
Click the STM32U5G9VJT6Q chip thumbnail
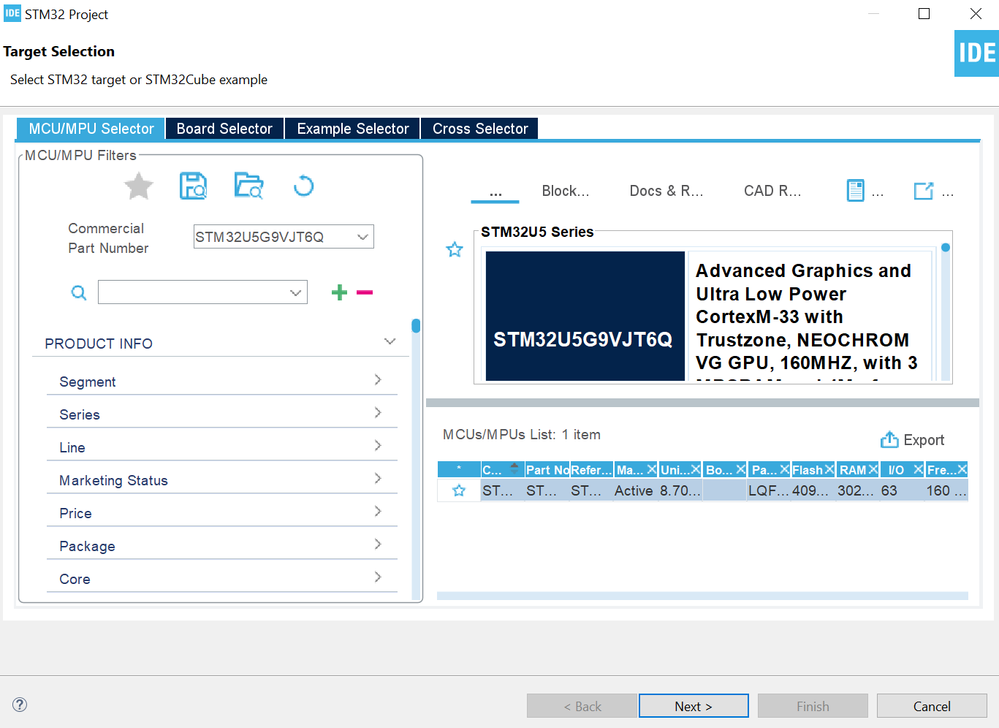pyautogui.click(x=585, y=316)
